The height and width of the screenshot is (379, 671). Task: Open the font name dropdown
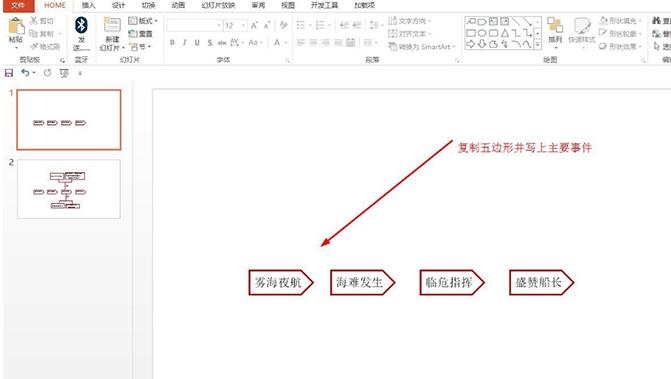click(219, 26)
